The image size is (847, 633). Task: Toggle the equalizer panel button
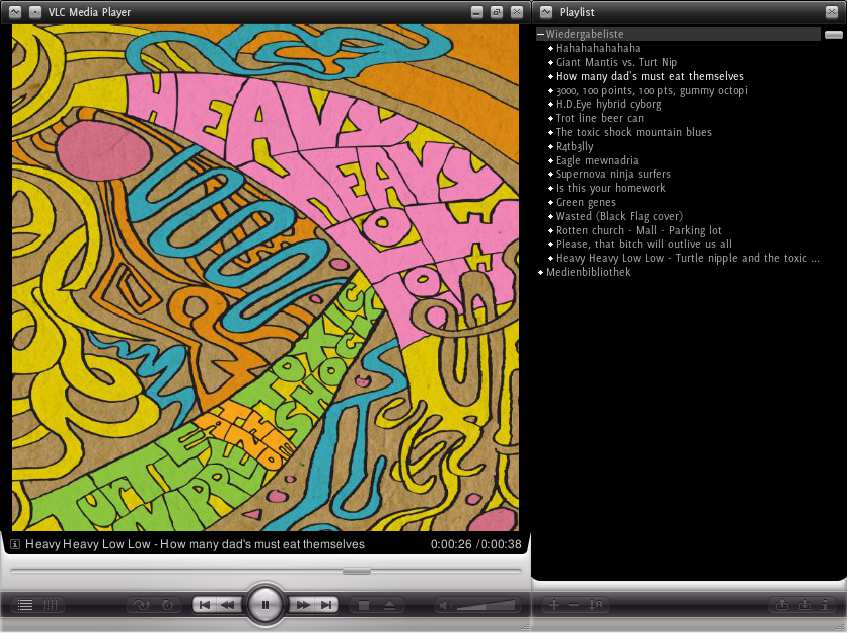pos(50,605)
